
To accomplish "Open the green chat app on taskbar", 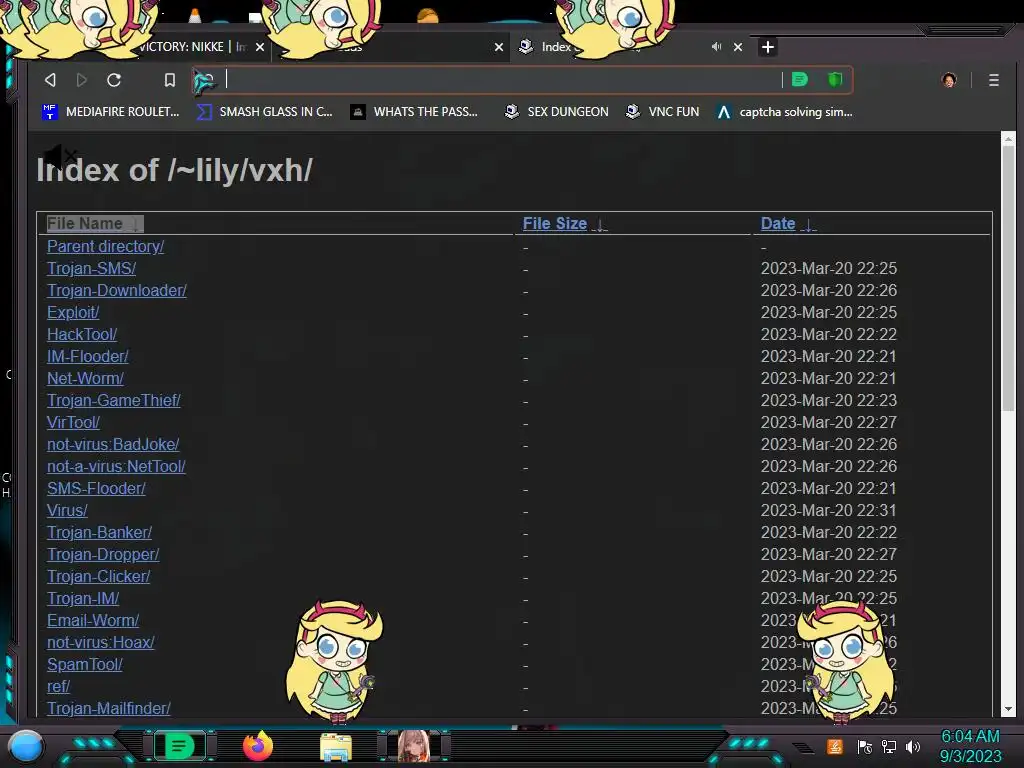I will coord(180,746).
